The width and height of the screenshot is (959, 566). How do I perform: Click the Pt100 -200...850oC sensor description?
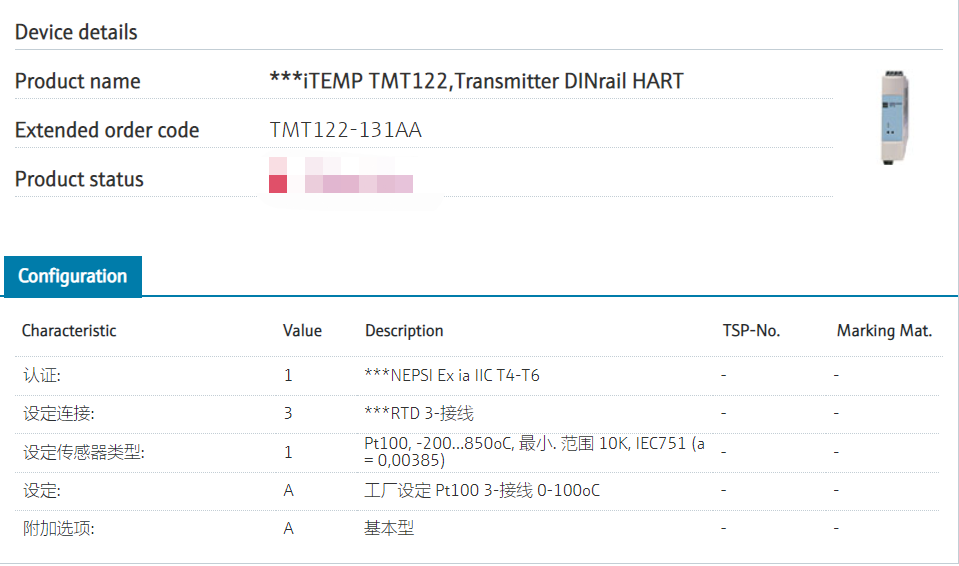tap(534, 452)
